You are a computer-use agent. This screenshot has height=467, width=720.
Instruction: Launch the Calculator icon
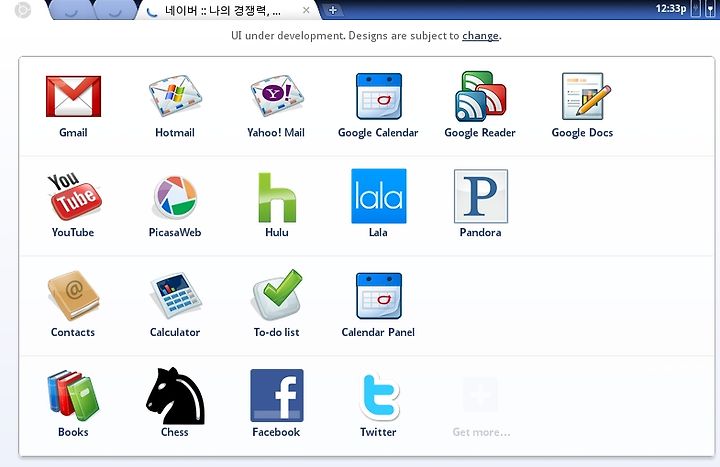click(x=175, y=295)
